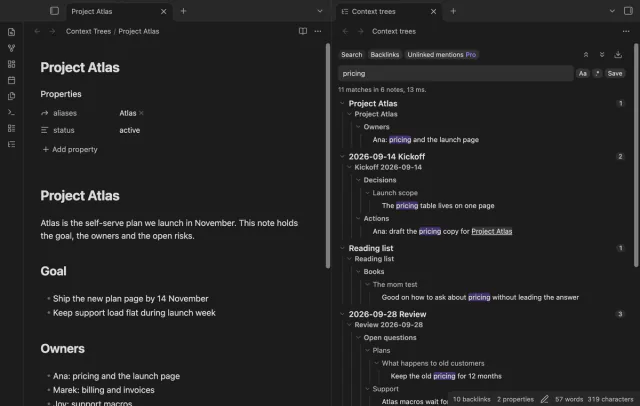Click the Context trees pane vertical scrollbar
Viewport: 640px width, 406px height.
636,155
